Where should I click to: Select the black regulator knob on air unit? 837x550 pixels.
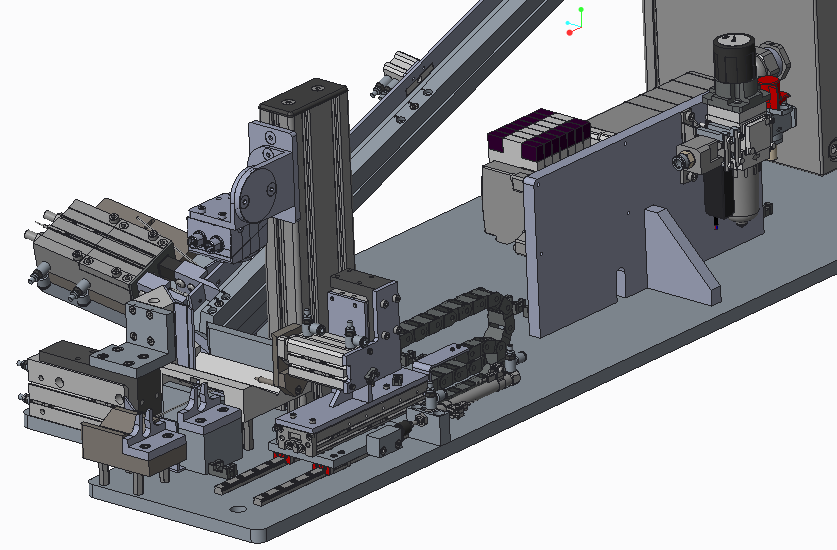[735, 57]
